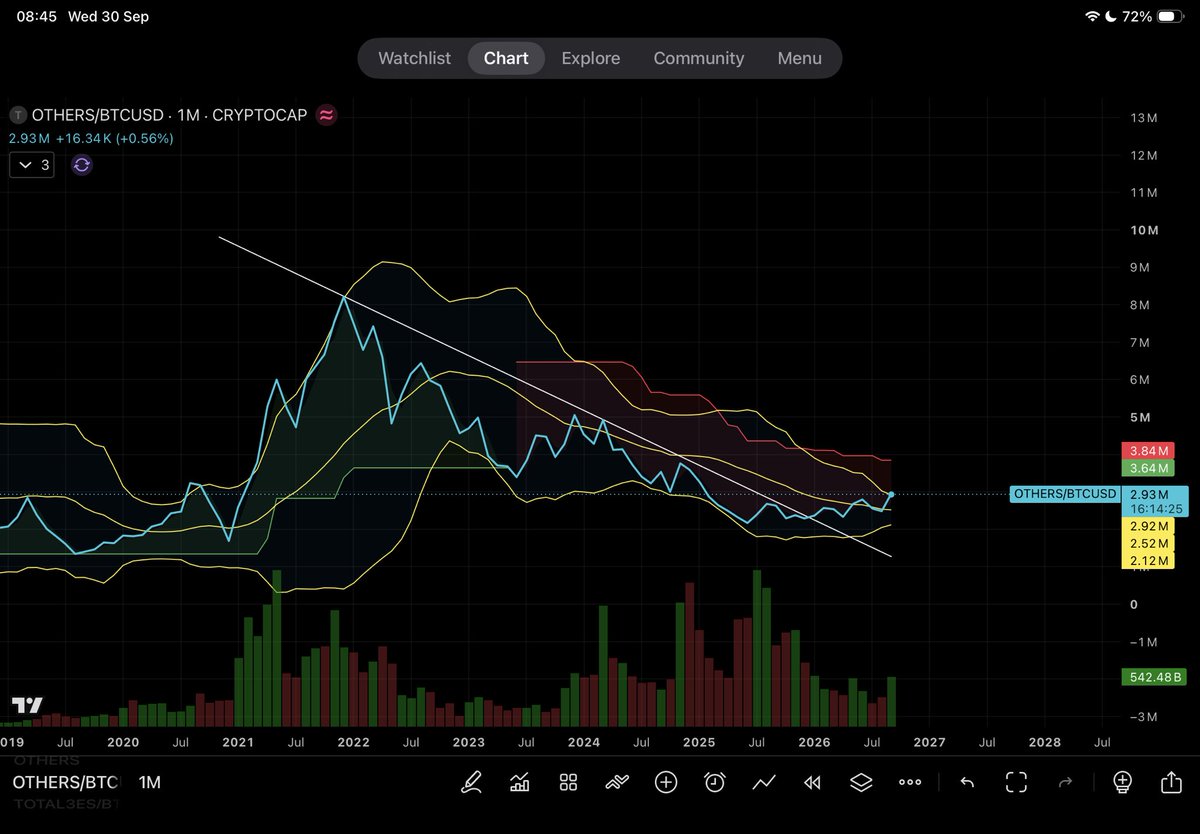Go to the Explore tab
Image resolution: width=1200 pixels, height=834 pixels.
590,58
